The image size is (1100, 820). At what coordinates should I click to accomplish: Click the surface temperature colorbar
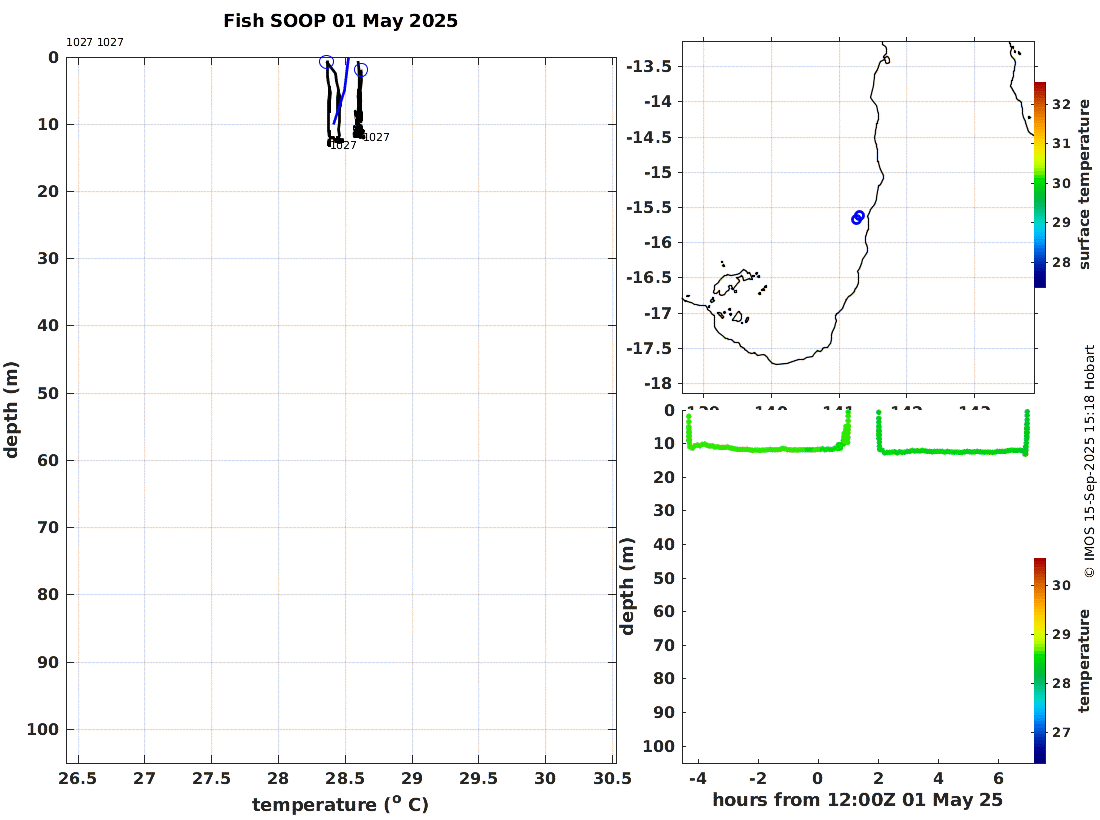(1040, 184)
